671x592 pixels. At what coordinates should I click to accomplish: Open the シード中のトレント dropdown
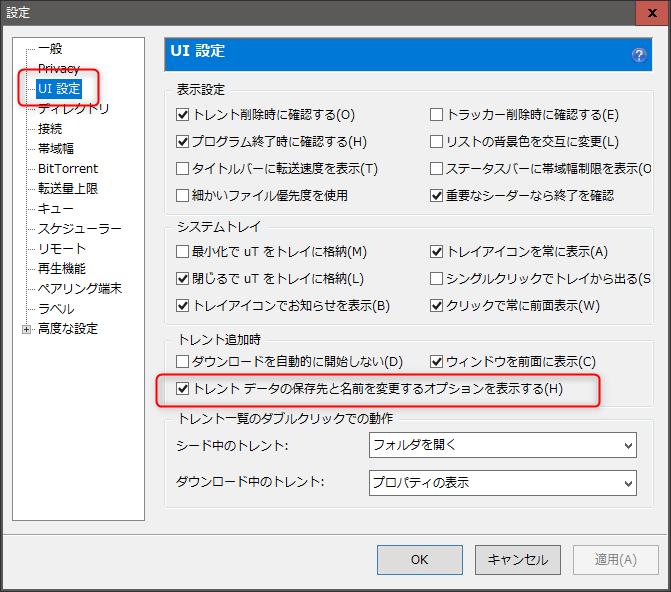502,444
